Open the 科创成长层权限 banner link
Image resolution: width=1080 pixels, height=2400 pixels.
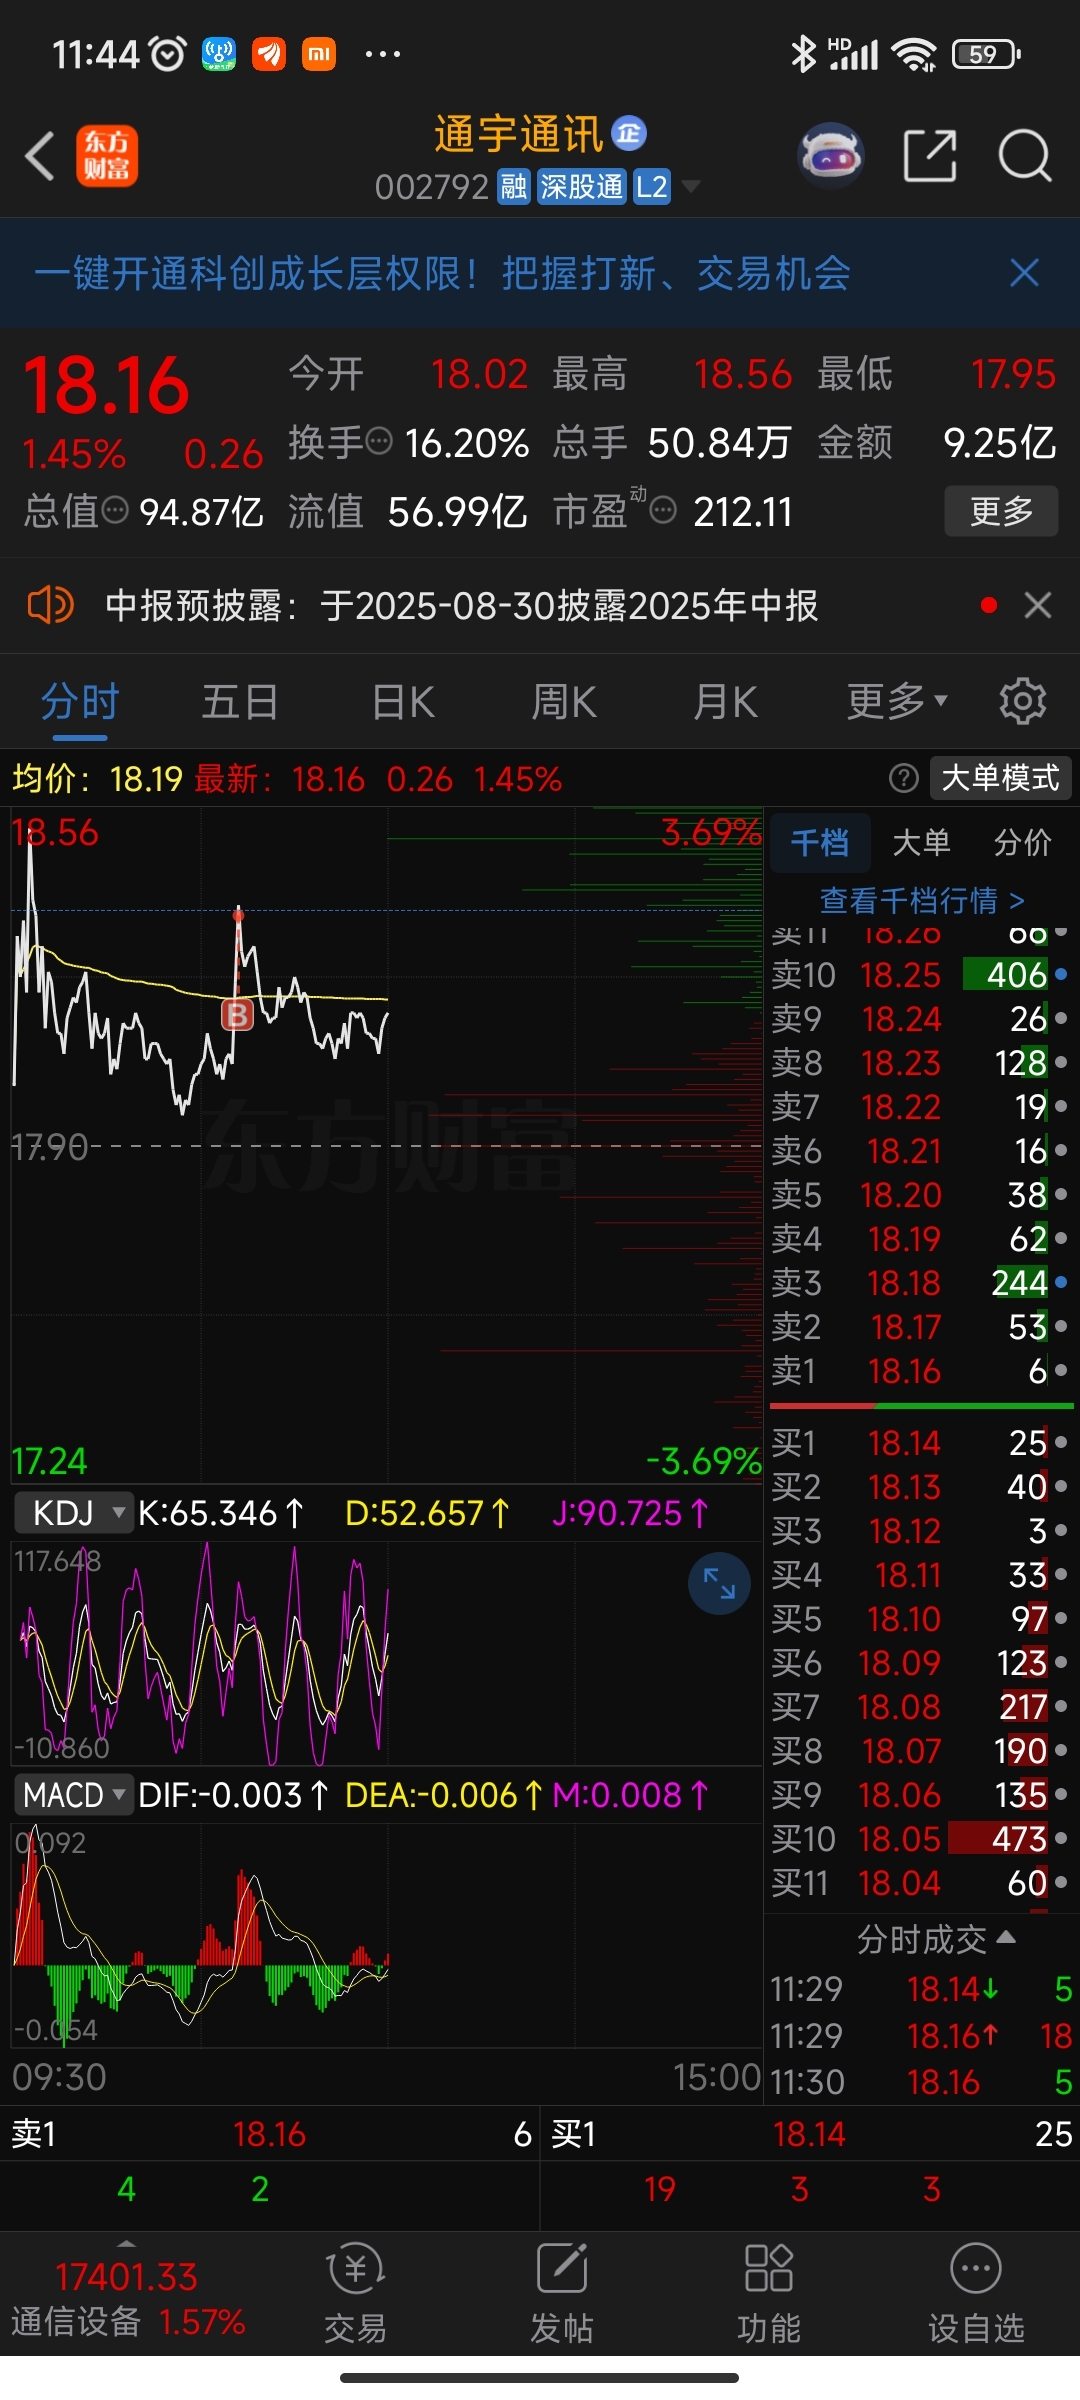point(441,273)
